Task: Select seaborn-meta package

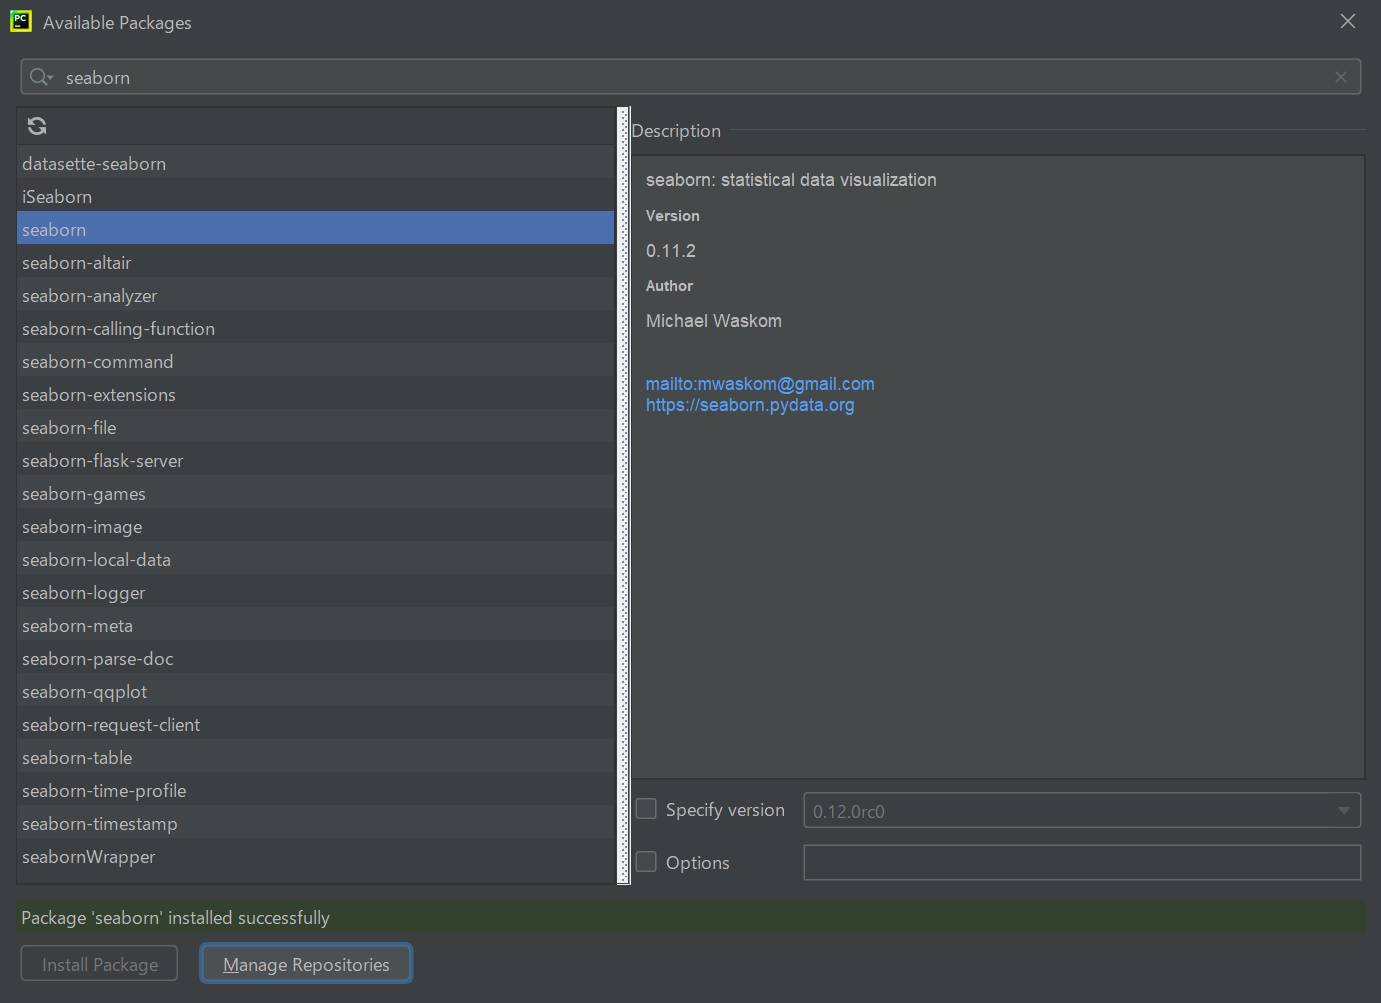Action: click(x=315, y=625)
